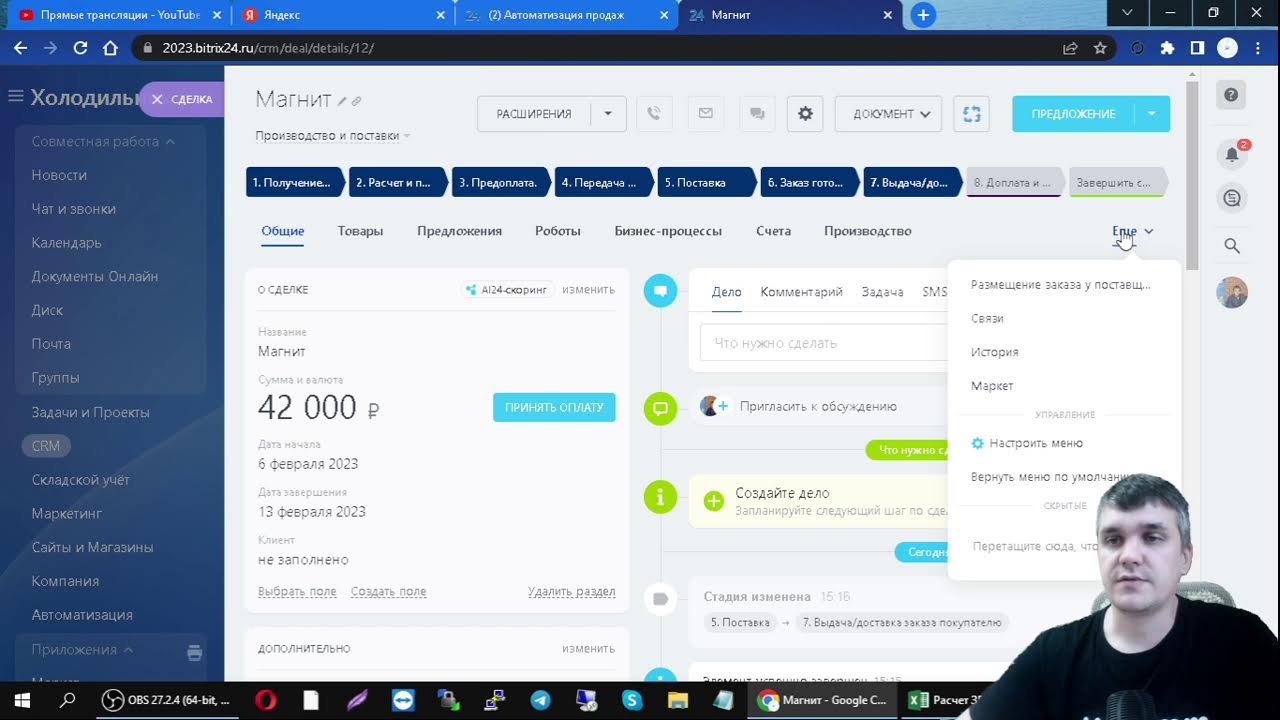
Task: Open deal settings gear button
Action: click(805, 114)
